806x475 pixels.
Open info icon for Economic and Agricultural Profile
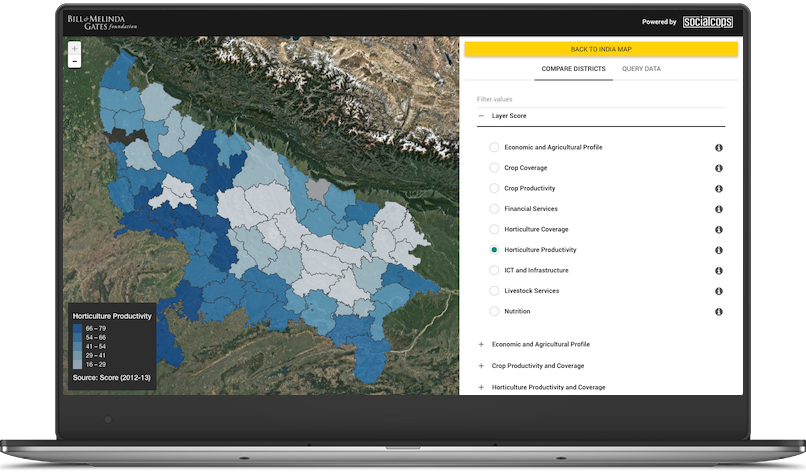coord(719,148)
